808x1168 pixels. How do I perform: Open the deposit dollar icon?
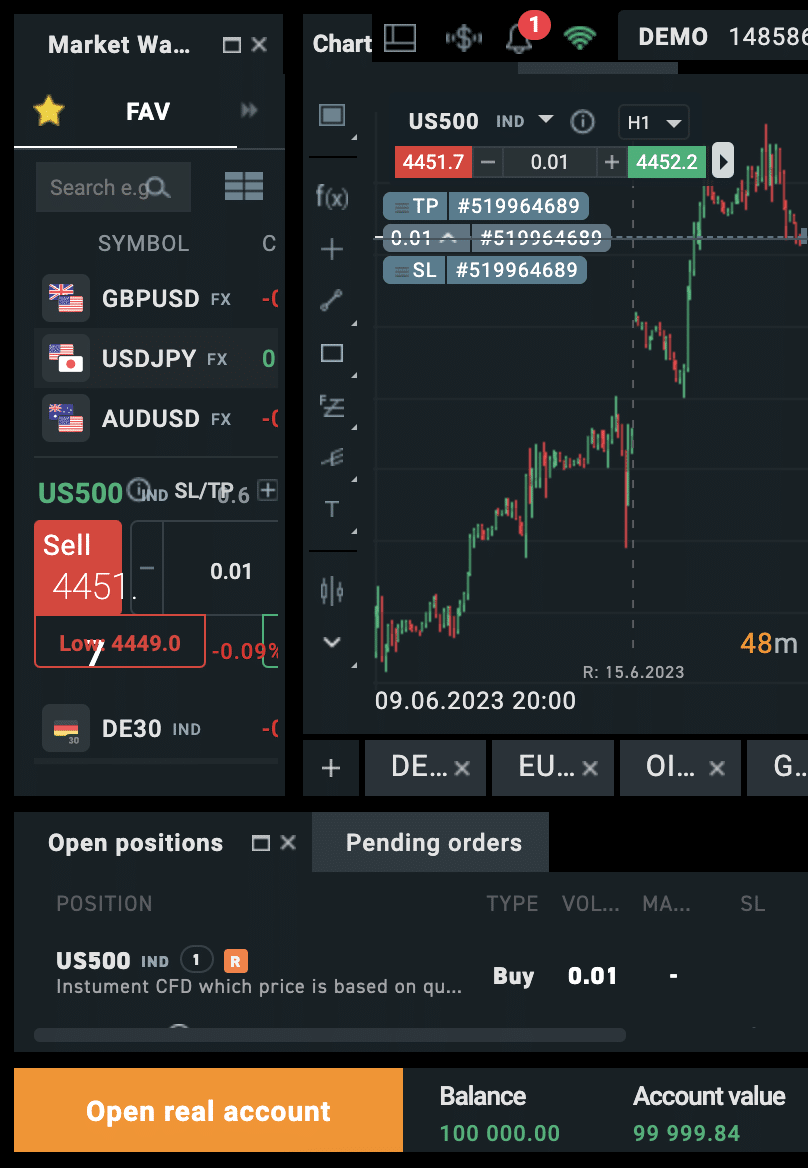[463, 38]
